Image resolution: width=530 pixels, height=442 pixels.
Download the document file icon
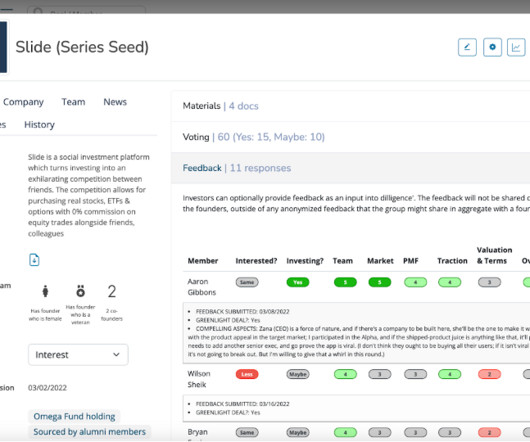pos(34,260)
